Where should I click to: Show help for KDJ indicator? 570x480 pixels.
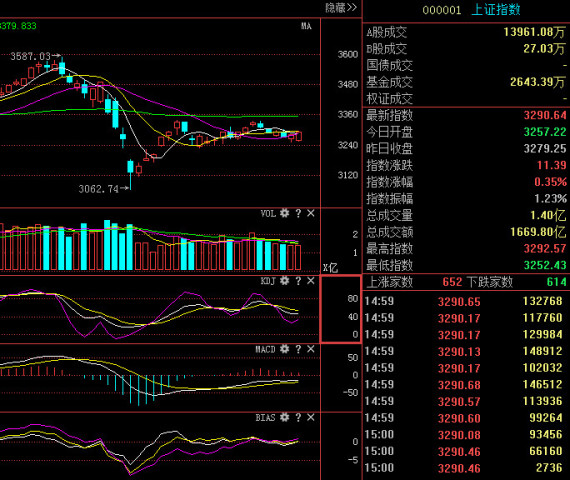[298, 281]
